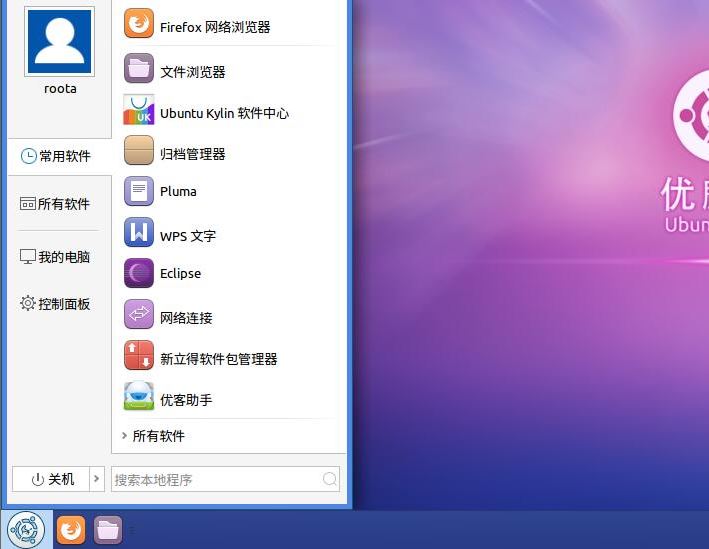The image size is (709, 549).
Task: Open 我的电脑 from sidebar
Action: point(55,257)
